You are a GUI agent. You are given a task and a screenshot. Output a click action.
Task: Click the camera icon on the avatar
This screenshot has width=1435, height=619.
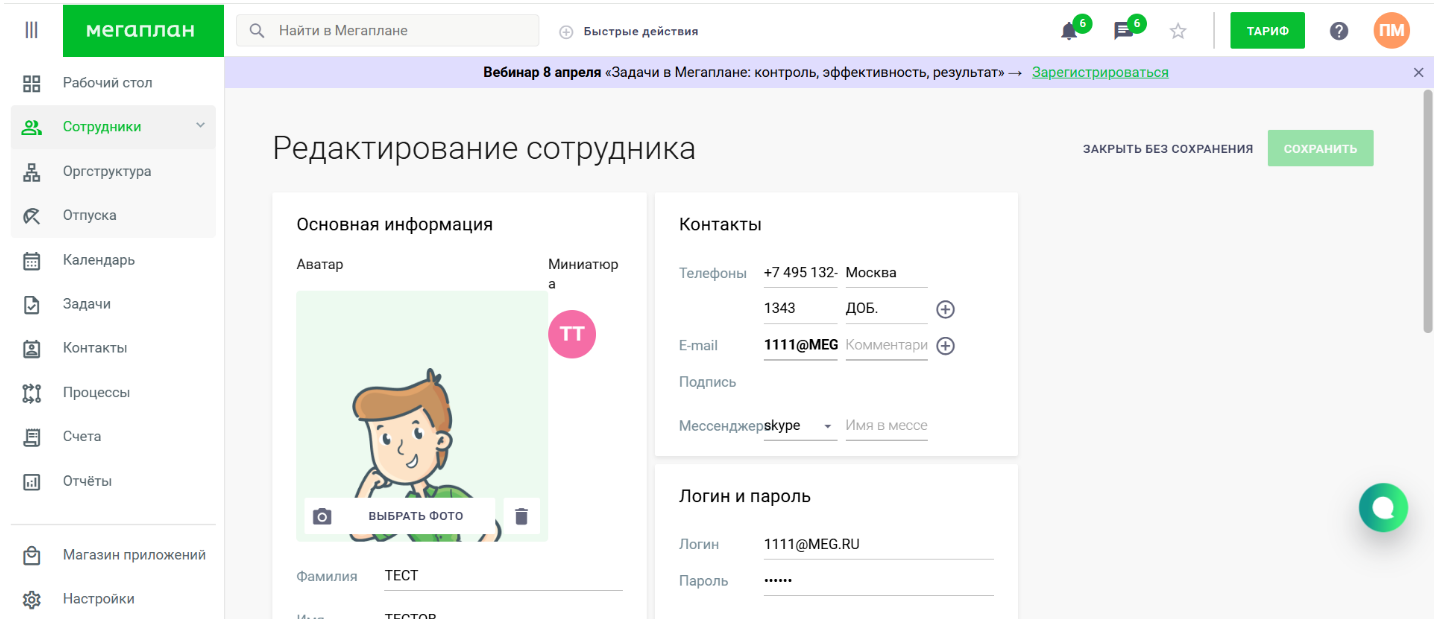[x=322, y=515]
